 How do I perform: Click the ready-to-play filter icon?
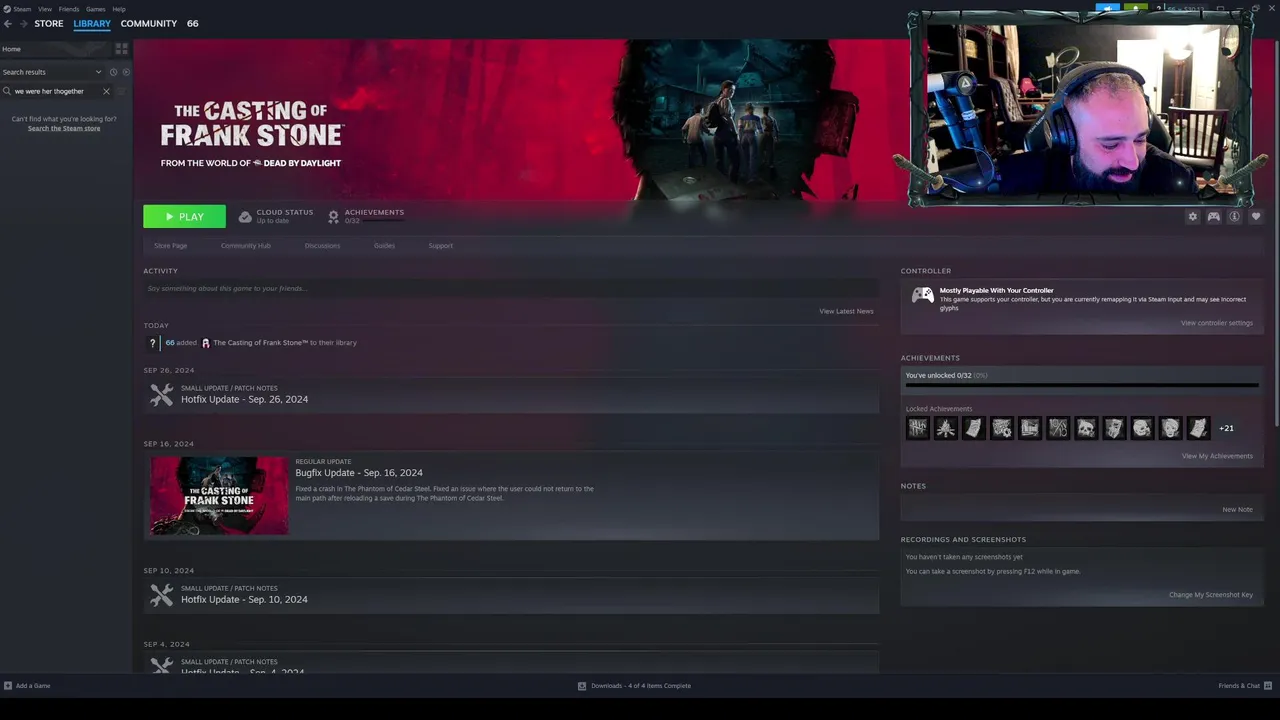(126, 72)
